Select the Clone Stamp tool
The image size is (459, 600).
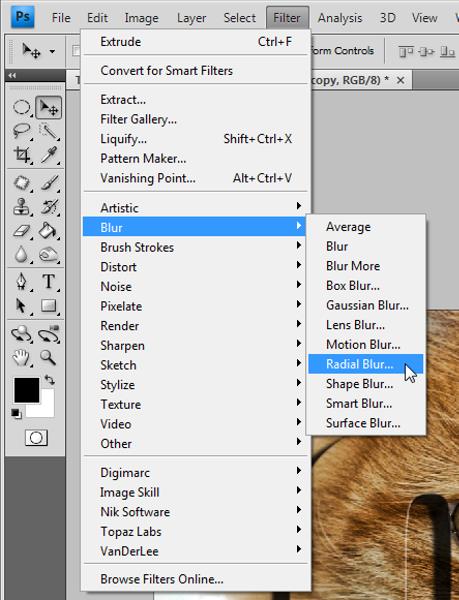coord(21,207)
